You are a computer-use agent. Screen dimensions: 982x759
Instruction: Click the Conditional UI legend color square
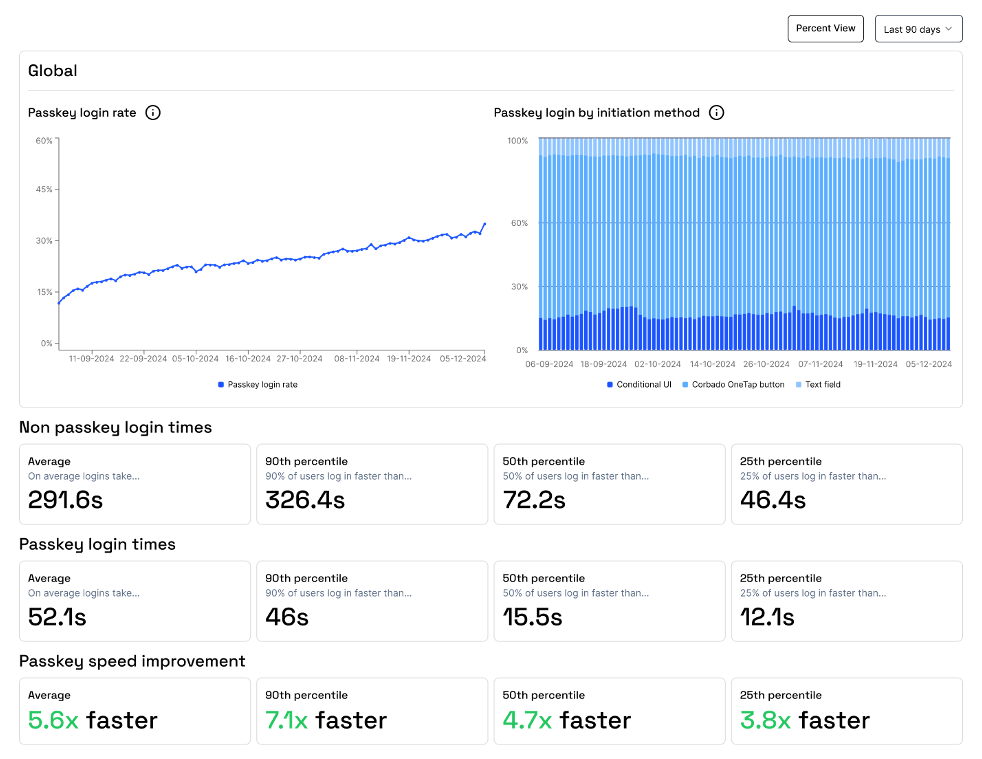[x=610, y=384]
